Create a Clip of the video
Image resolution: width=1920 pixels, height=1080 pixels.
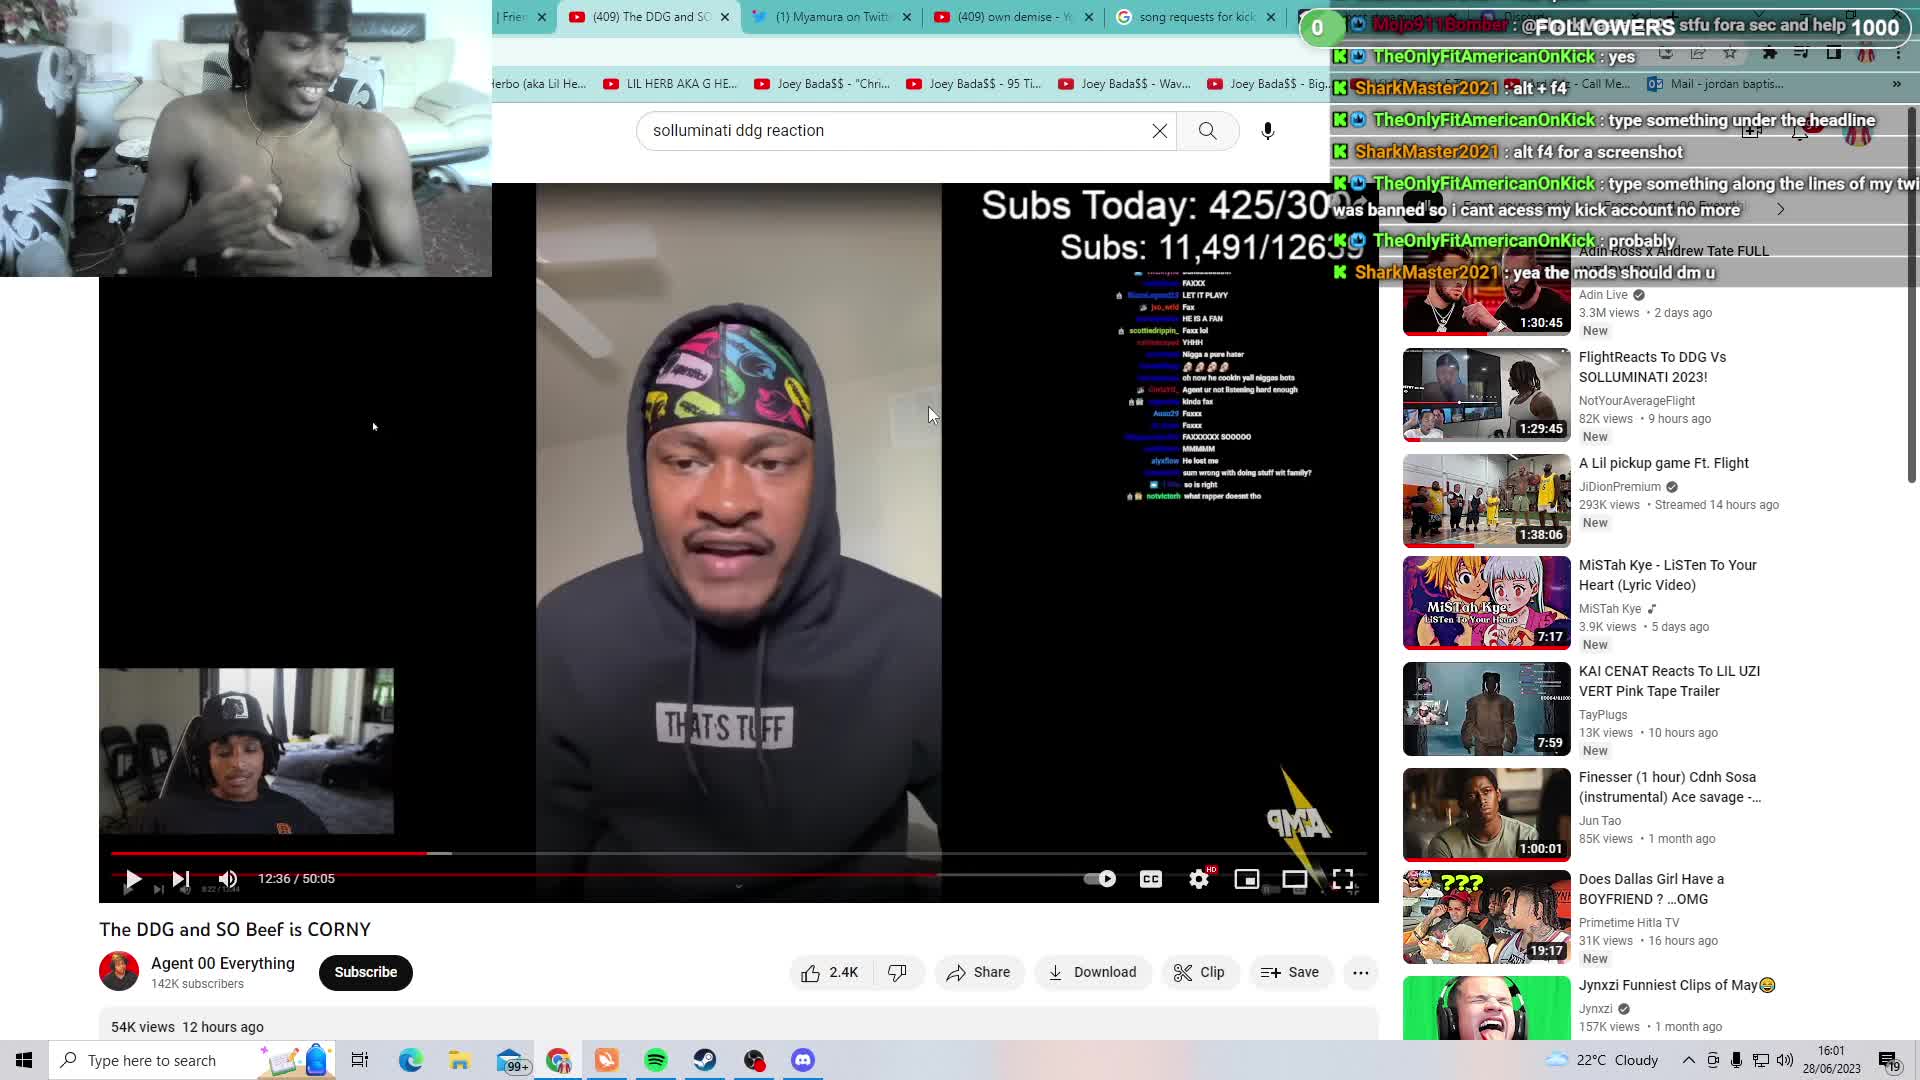pyautogui.click(x=1199, y=972)
